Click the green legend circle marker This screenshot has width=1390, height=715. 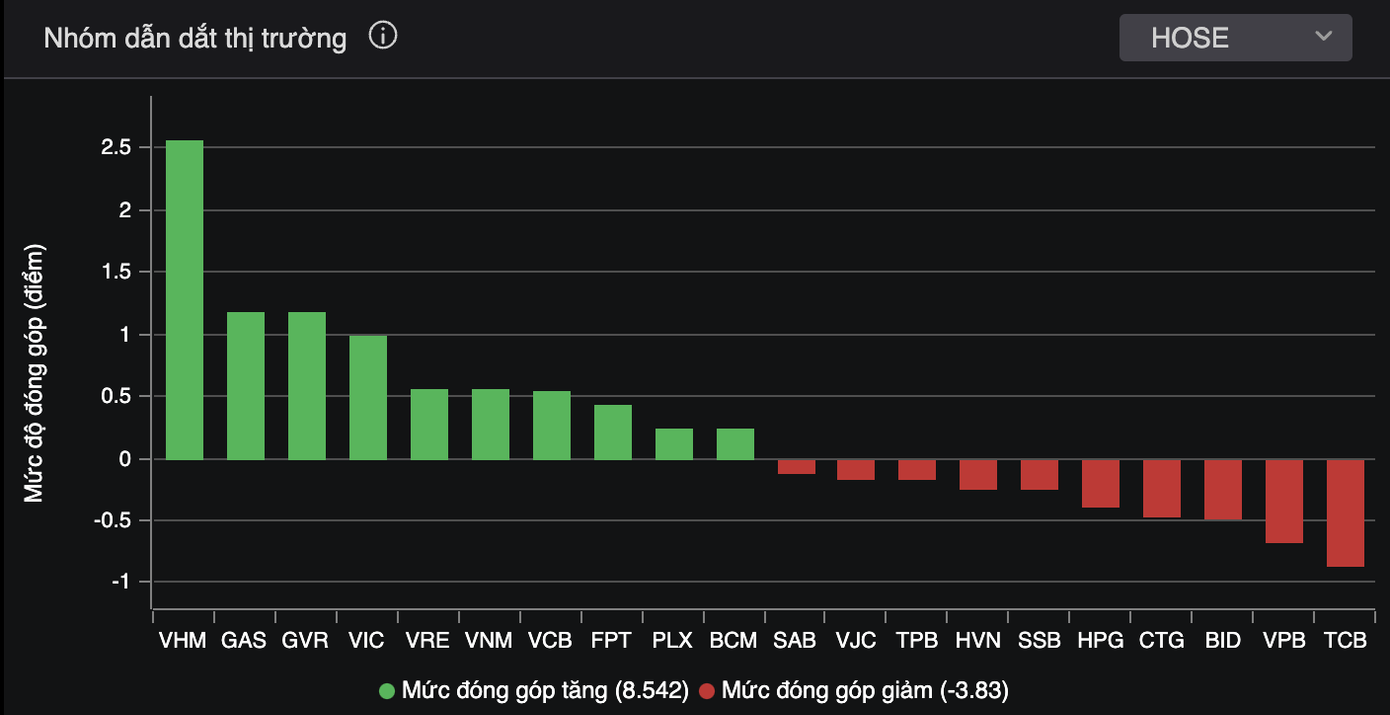(x=388, y=691)
